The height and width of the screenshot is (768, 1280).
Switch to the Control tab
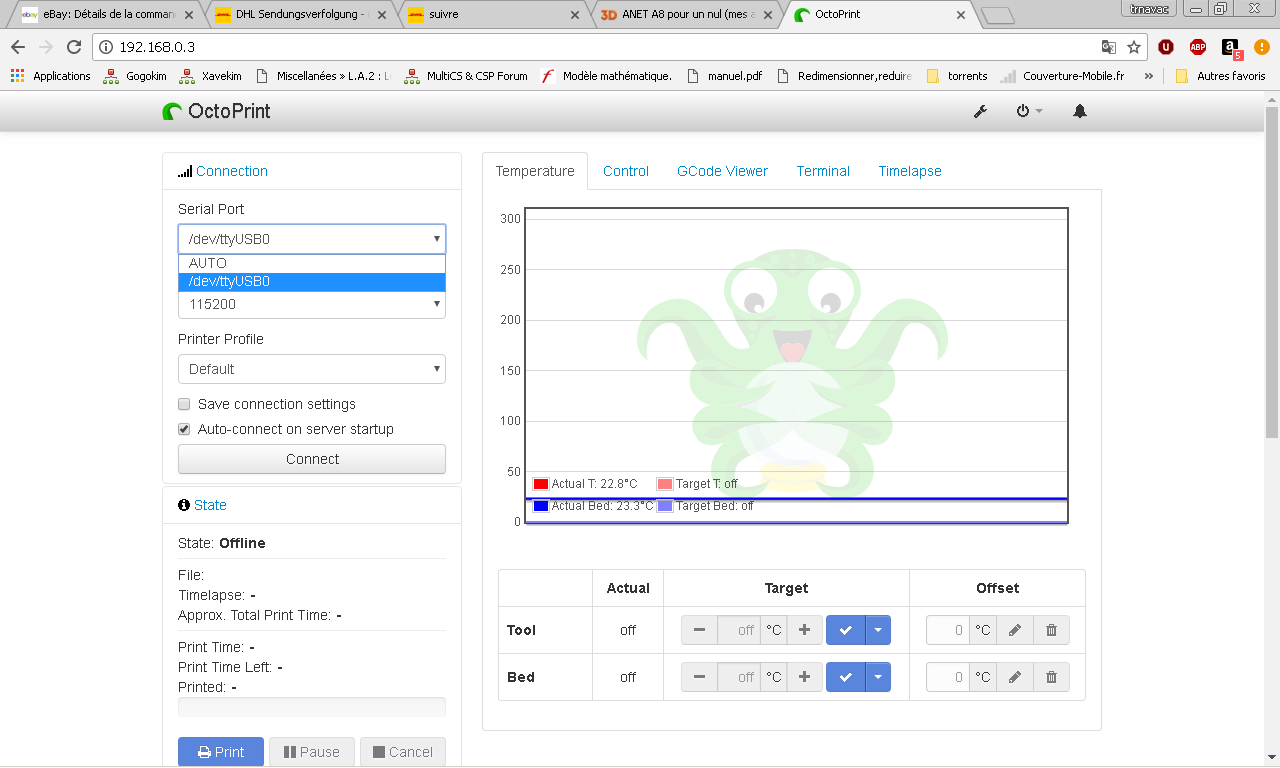coord(626,171)
